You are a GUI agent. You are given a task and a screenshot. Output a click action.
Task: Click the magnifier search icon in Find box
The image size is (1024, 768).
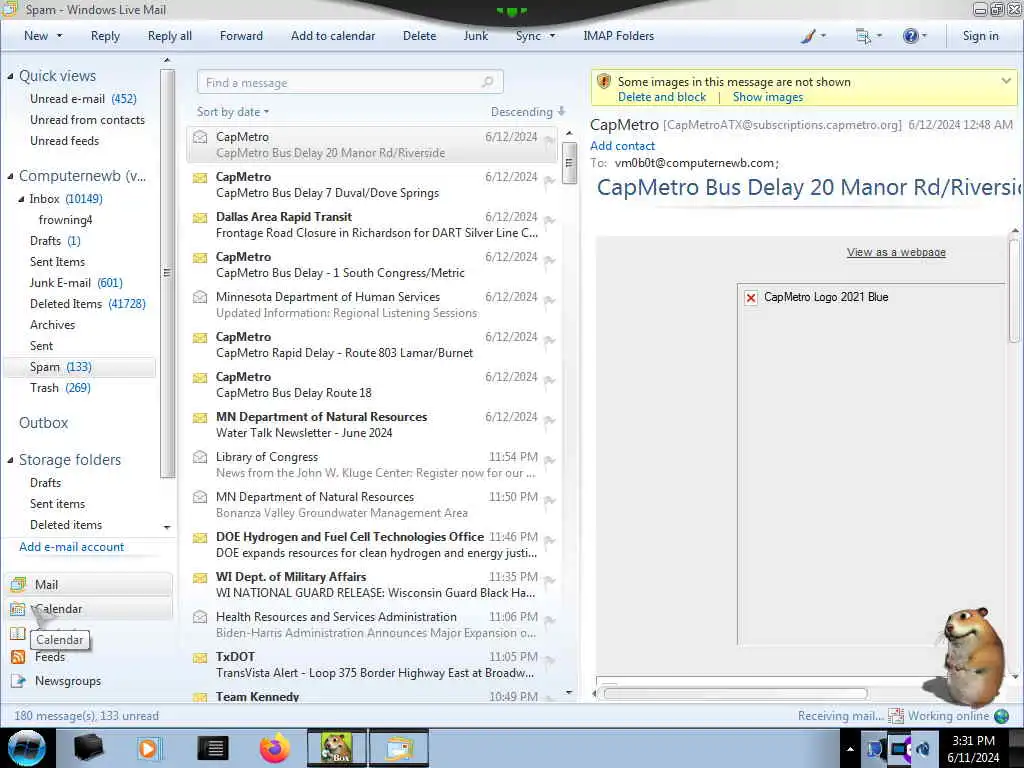point(487,82)
